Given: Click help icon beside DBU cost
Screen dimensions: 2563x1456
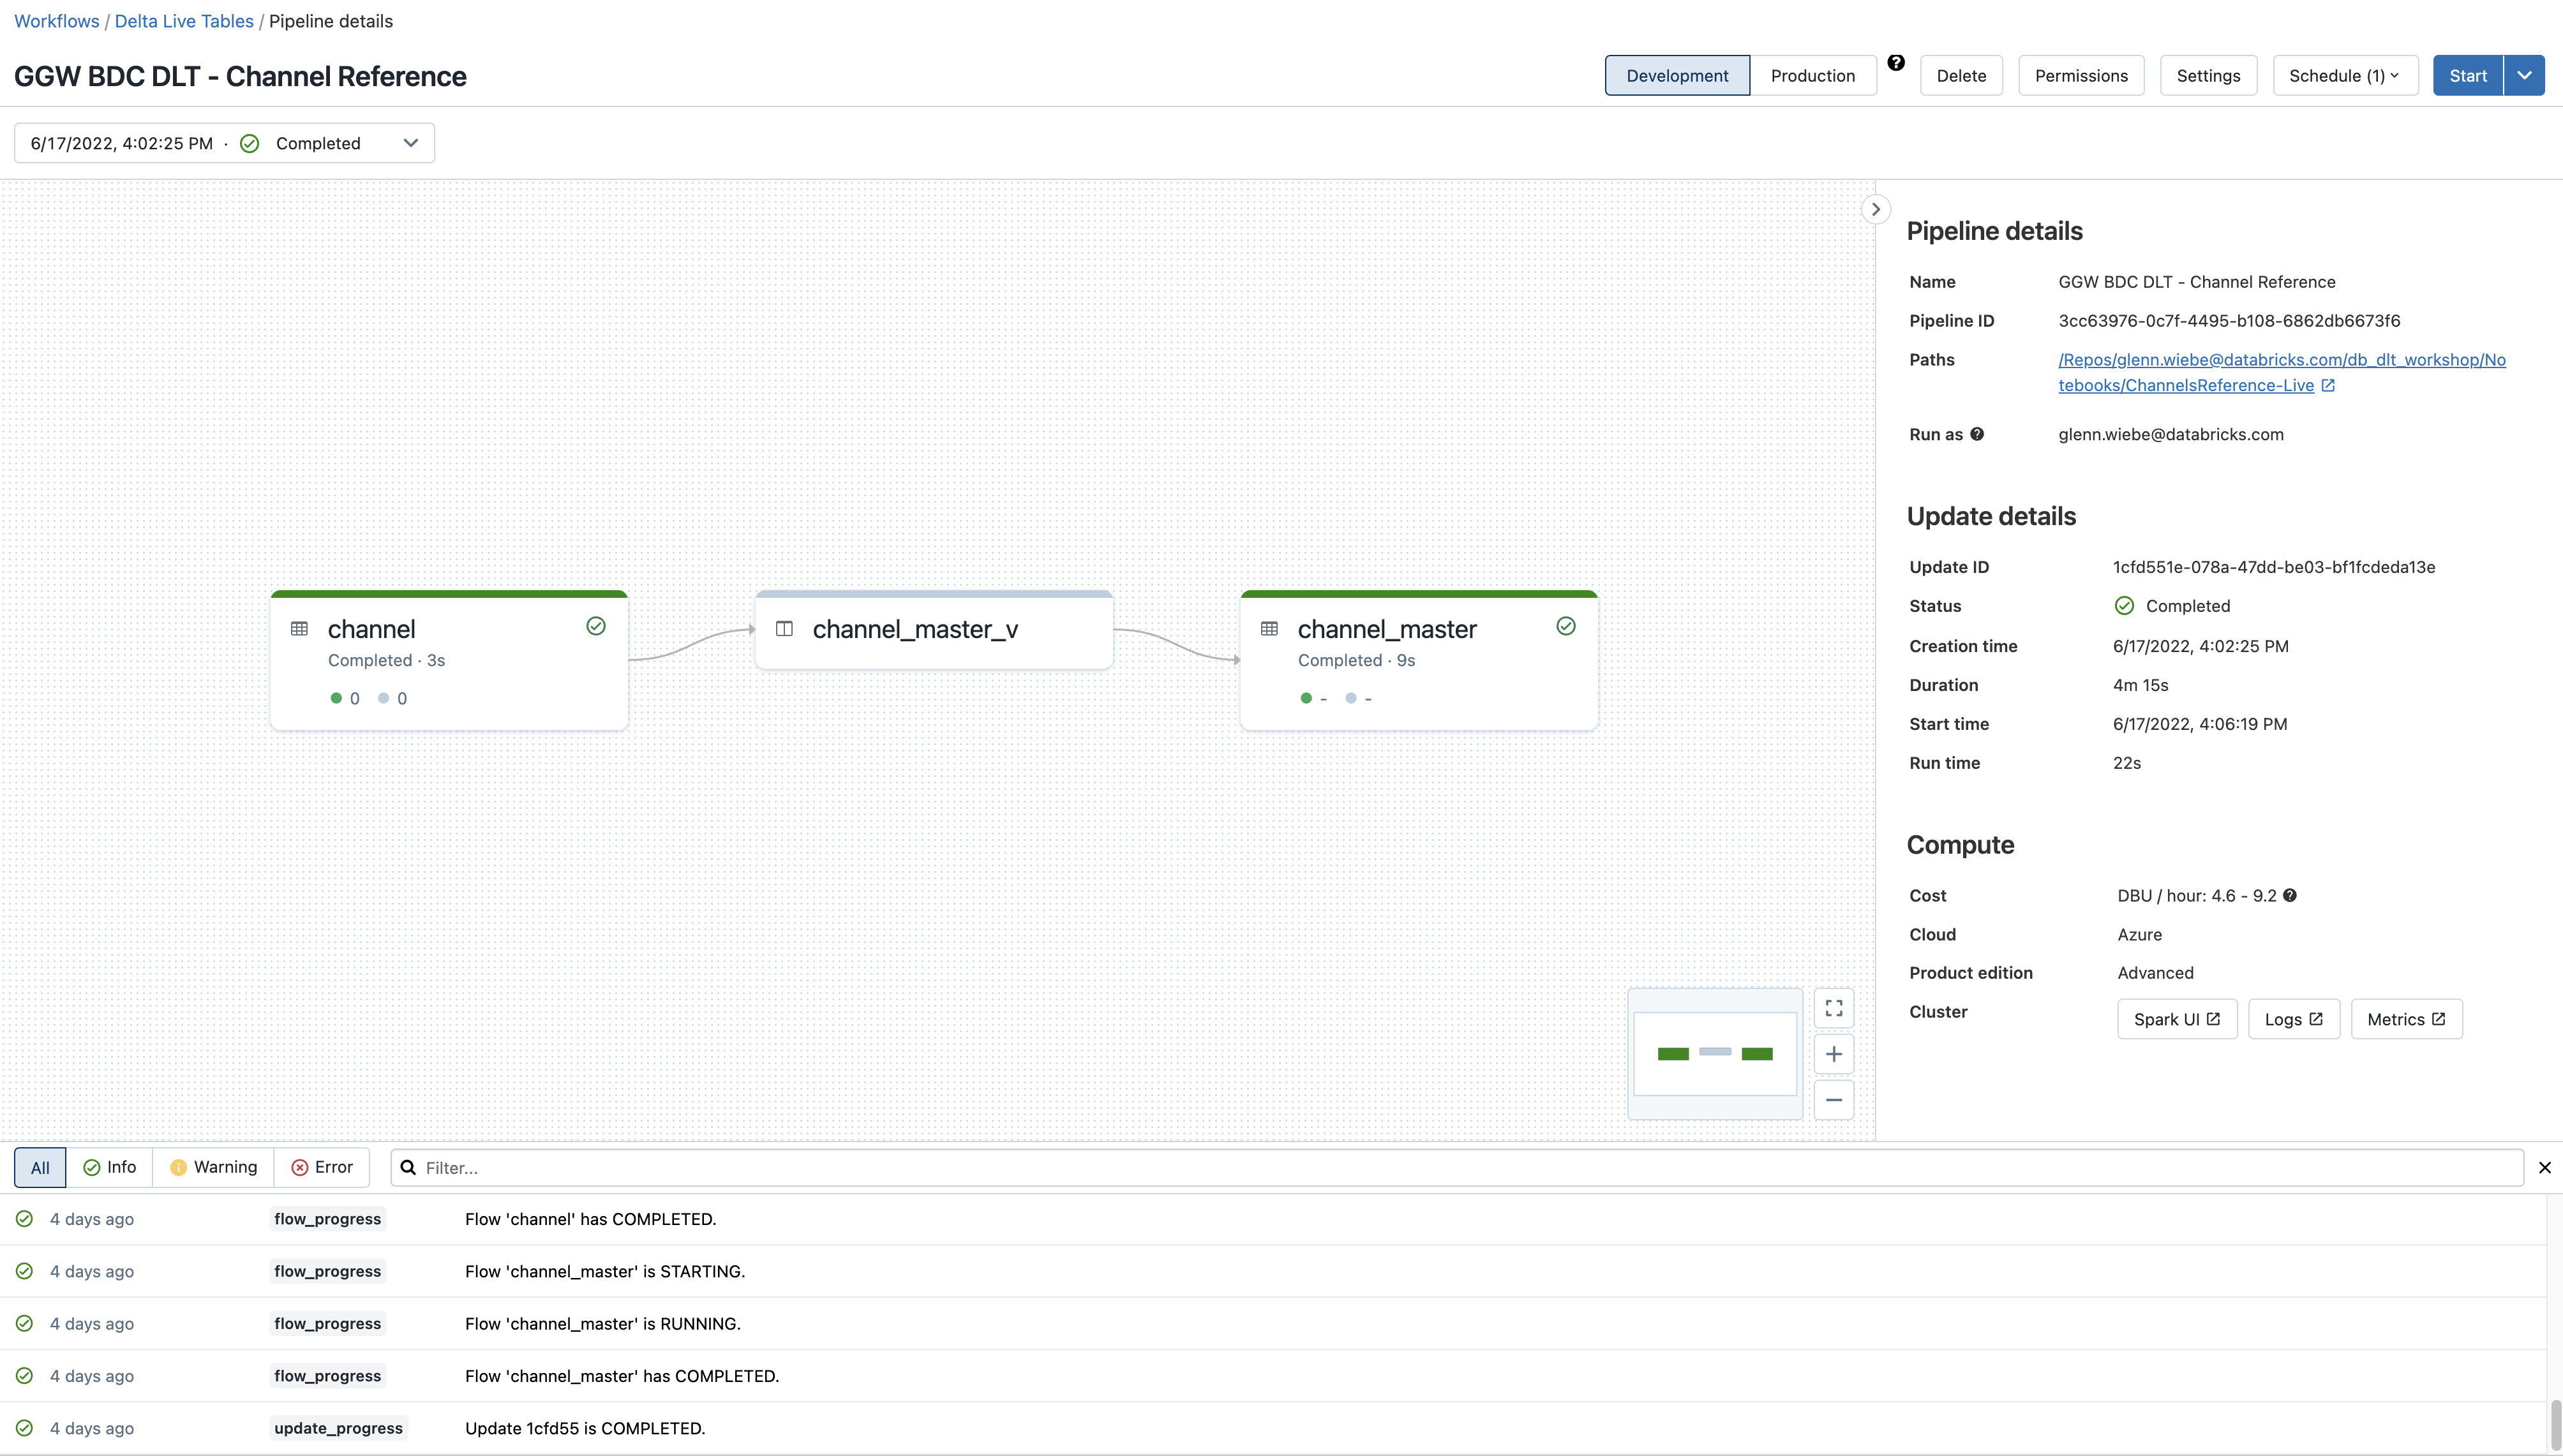Looking at the screenshot, I should pos(2289,895).
